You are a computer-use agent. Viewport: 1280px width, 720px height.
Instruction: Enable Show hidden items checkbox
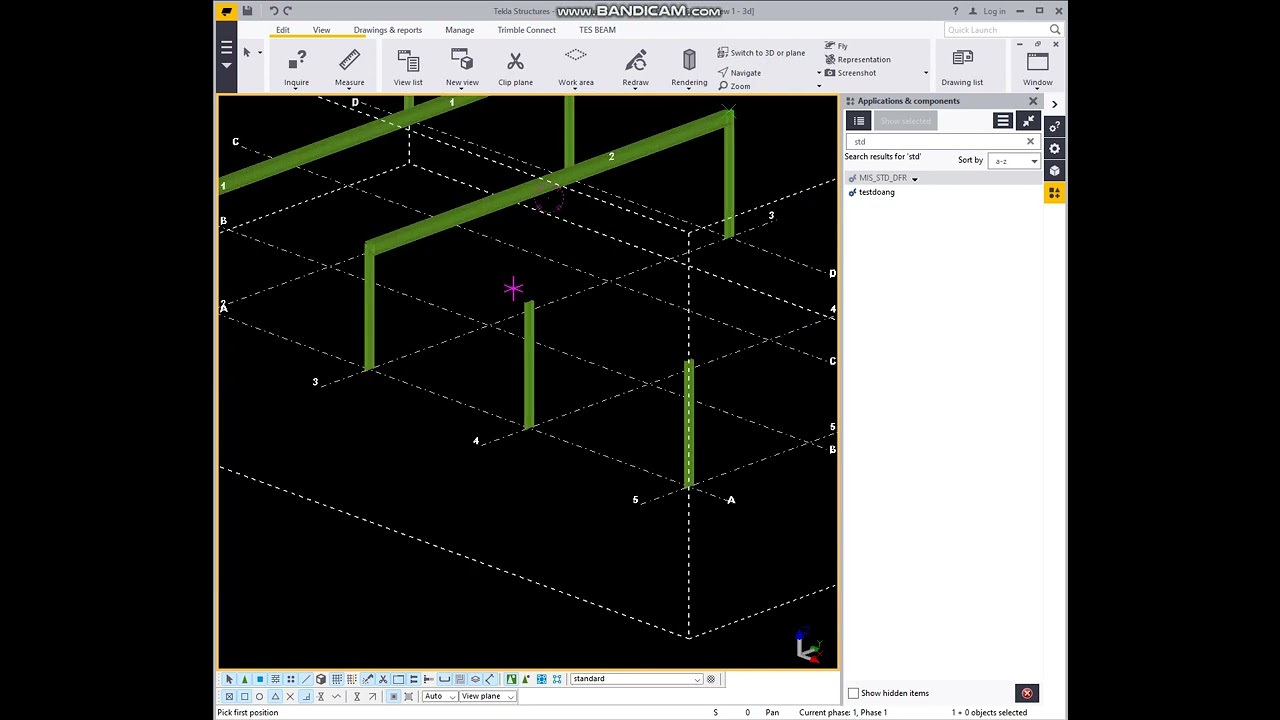pos(853,693)
